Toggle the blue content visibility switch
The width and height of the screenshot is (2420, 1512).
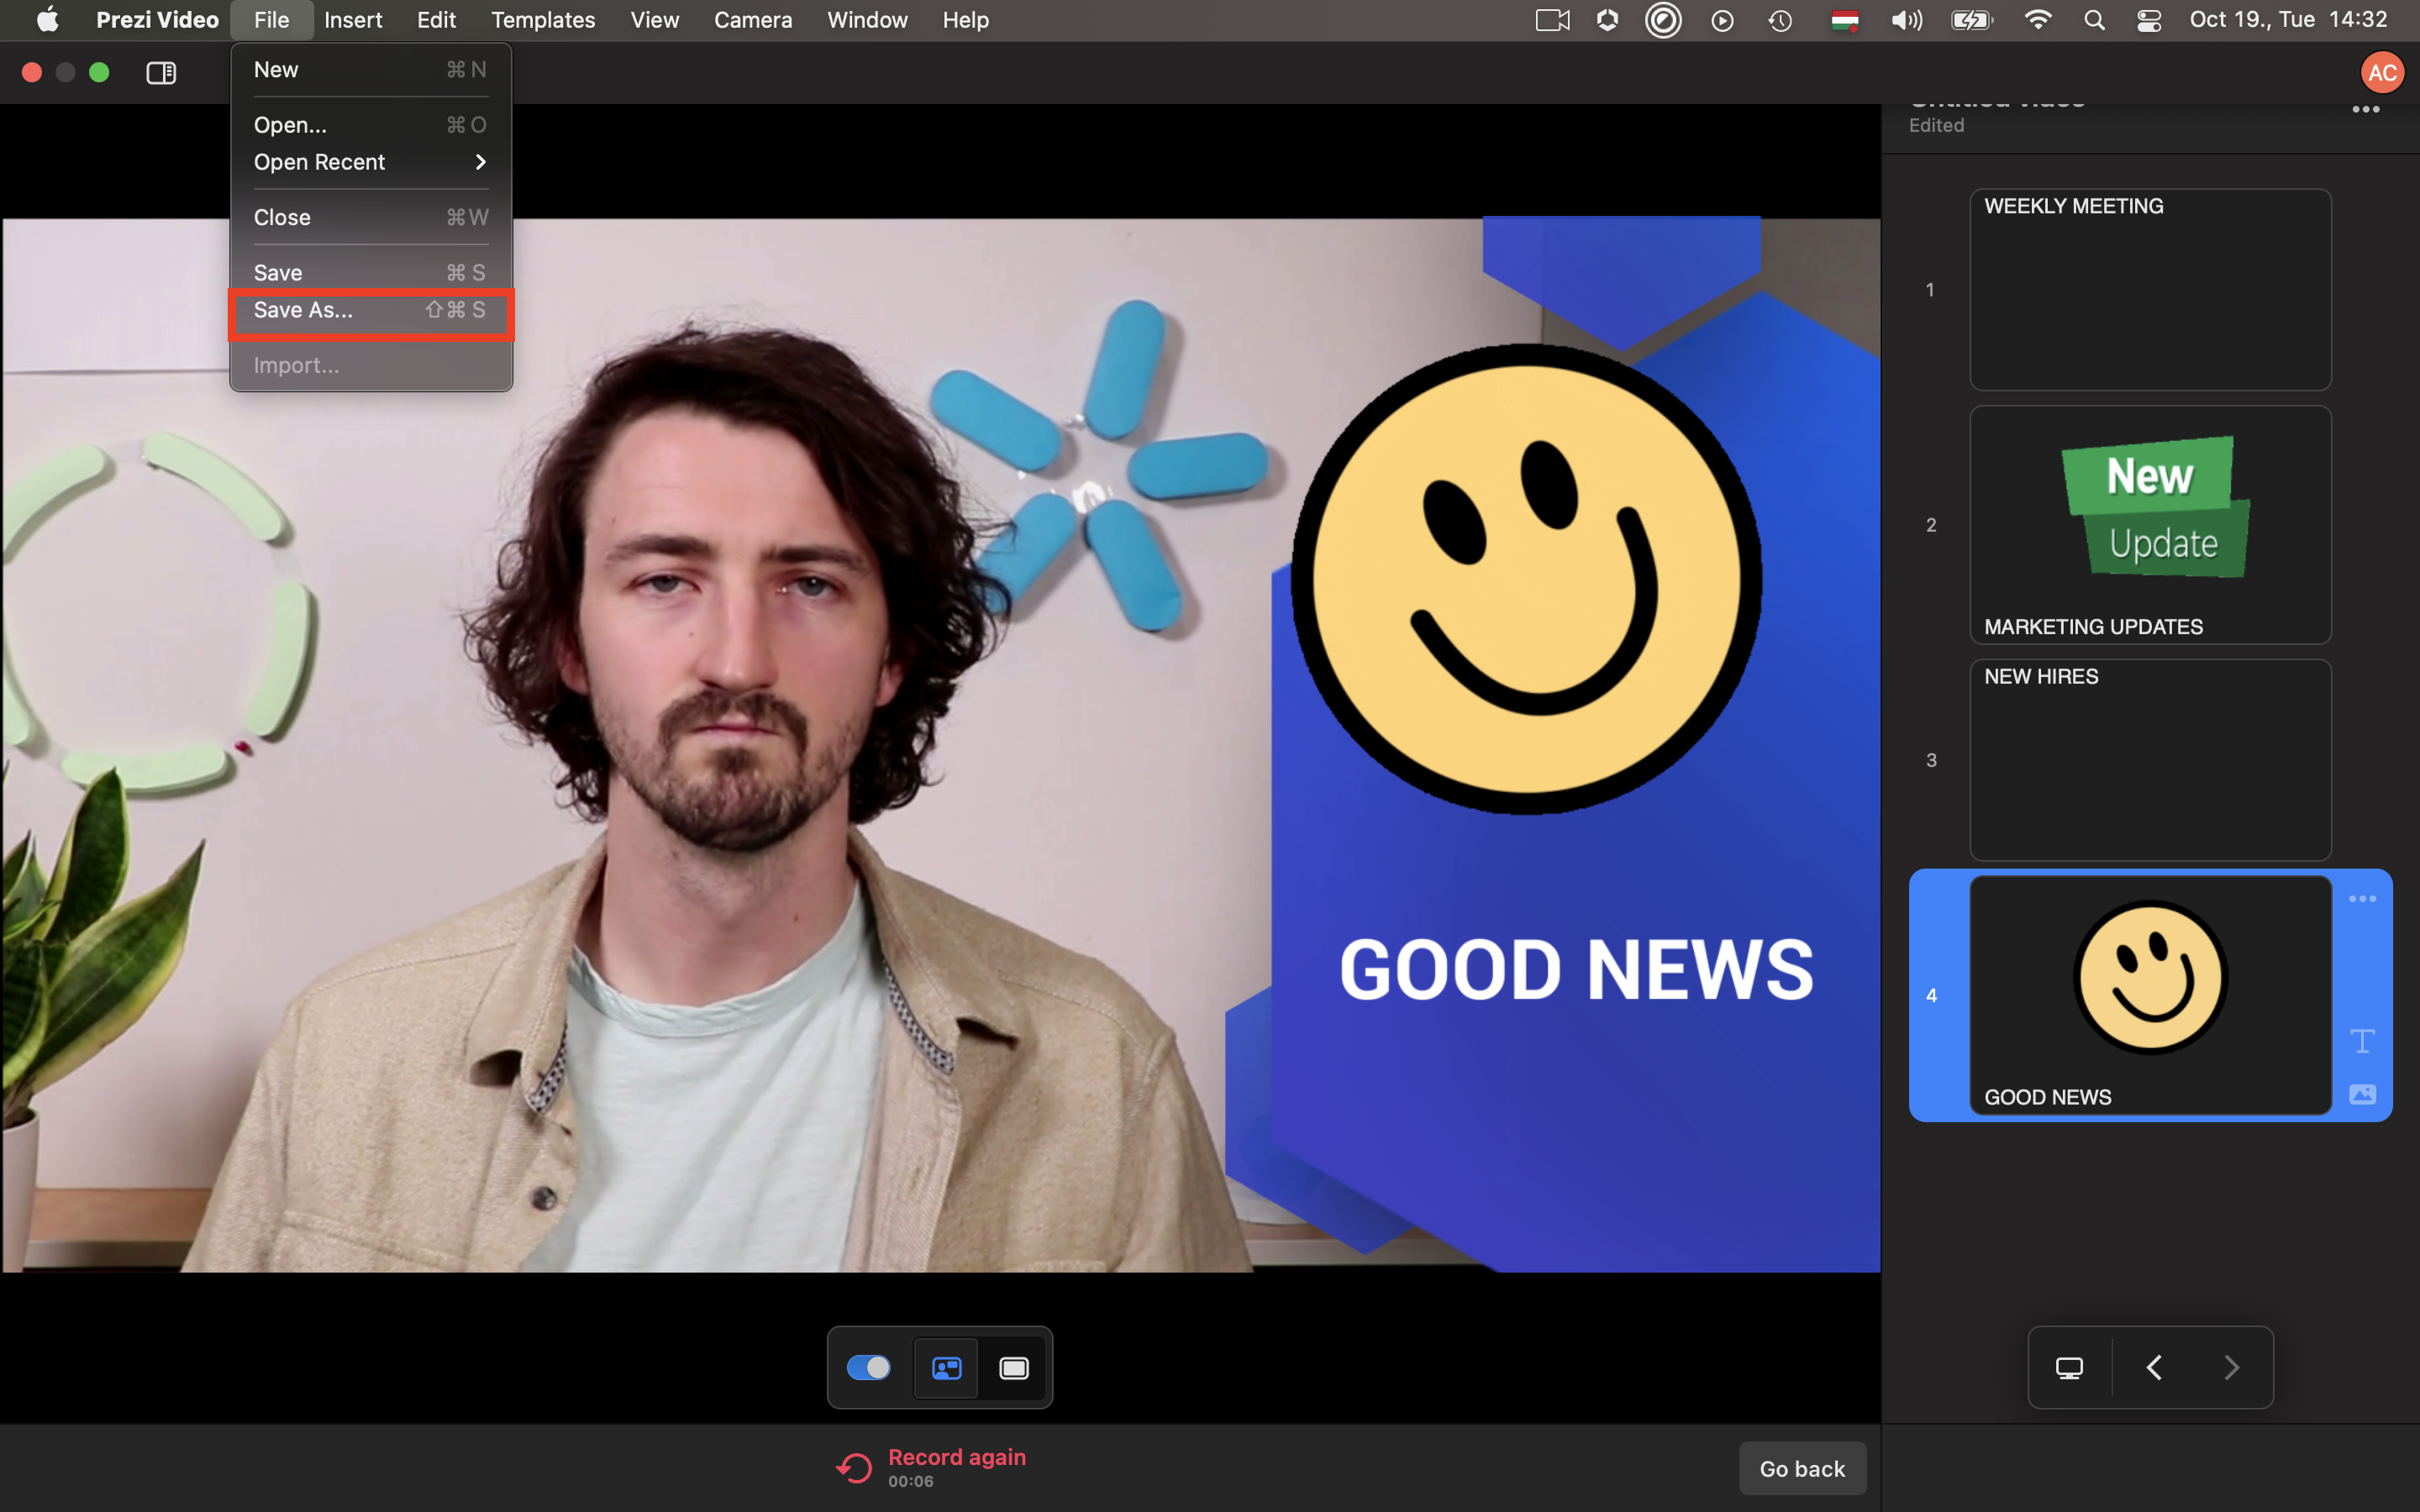point(868,1367)
